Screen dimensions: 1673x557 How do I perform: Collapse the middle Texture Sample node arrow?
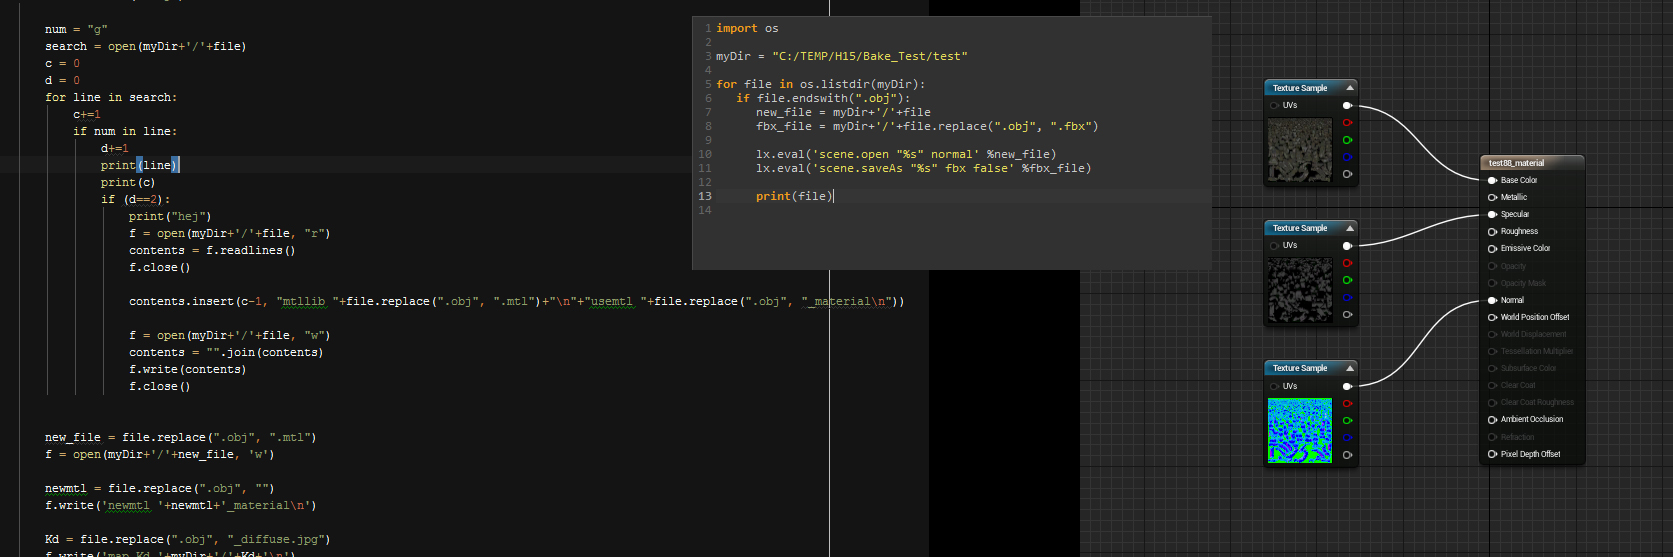pos(1349,228)
